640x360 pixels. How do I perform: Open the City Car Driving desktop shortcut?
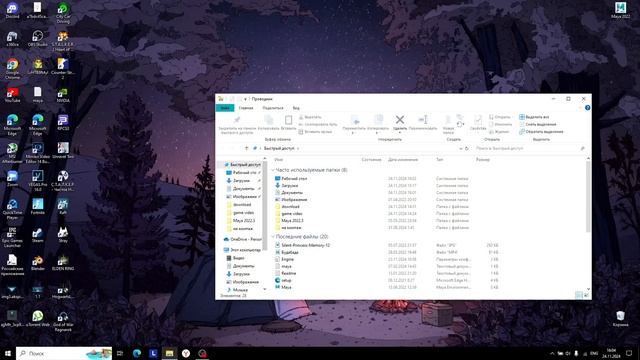coord(63,12)
